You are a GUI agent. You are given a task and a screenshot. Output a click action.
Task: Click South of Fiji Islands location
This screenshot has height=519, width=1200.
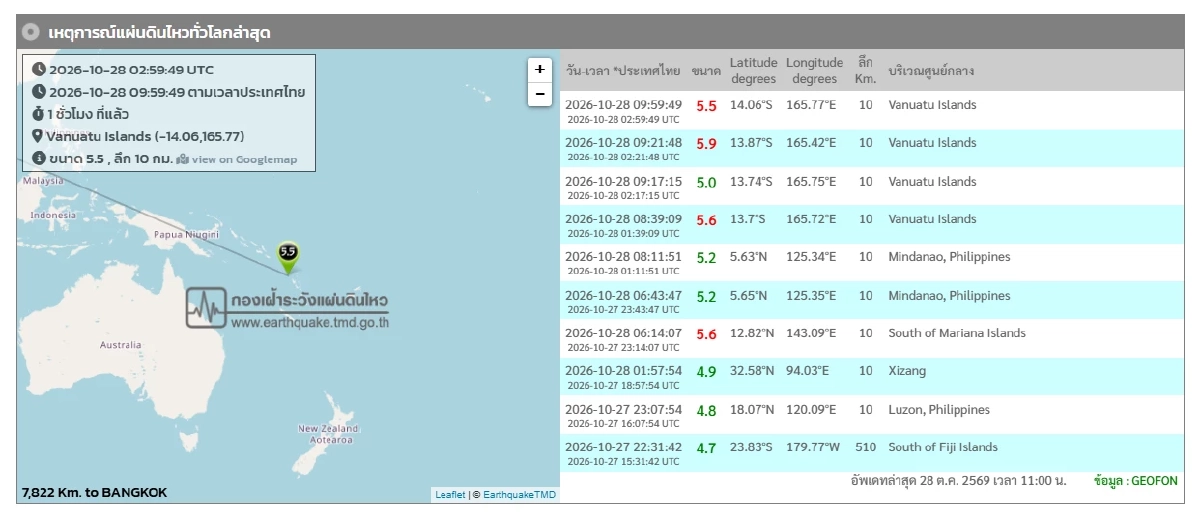click(x=943, y=447)
